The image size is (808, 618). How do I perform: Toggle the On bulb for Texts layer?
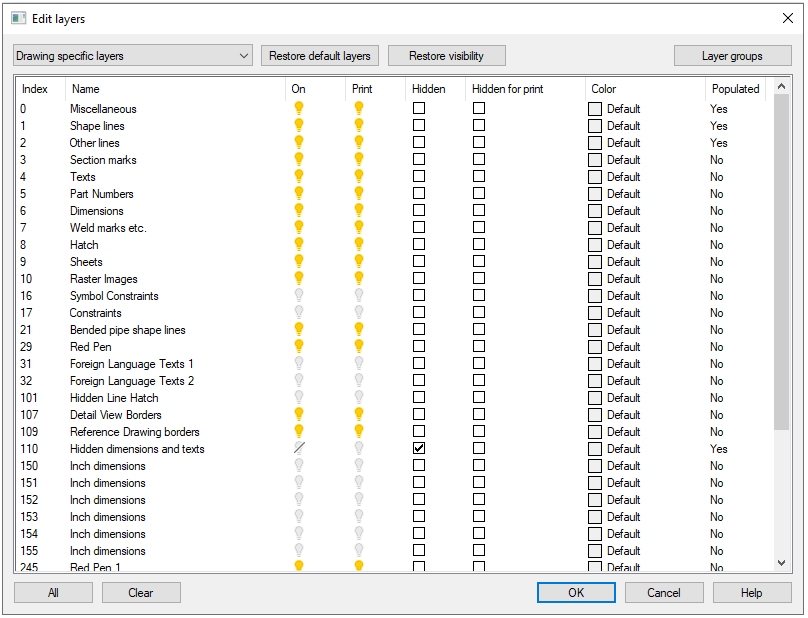(x=299, y=176)
